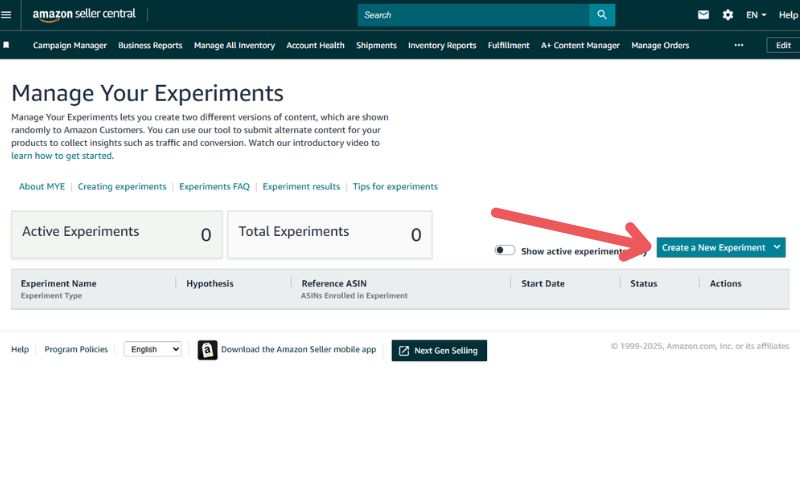
Task: Open the EN language dropdown
Action: 756,15
